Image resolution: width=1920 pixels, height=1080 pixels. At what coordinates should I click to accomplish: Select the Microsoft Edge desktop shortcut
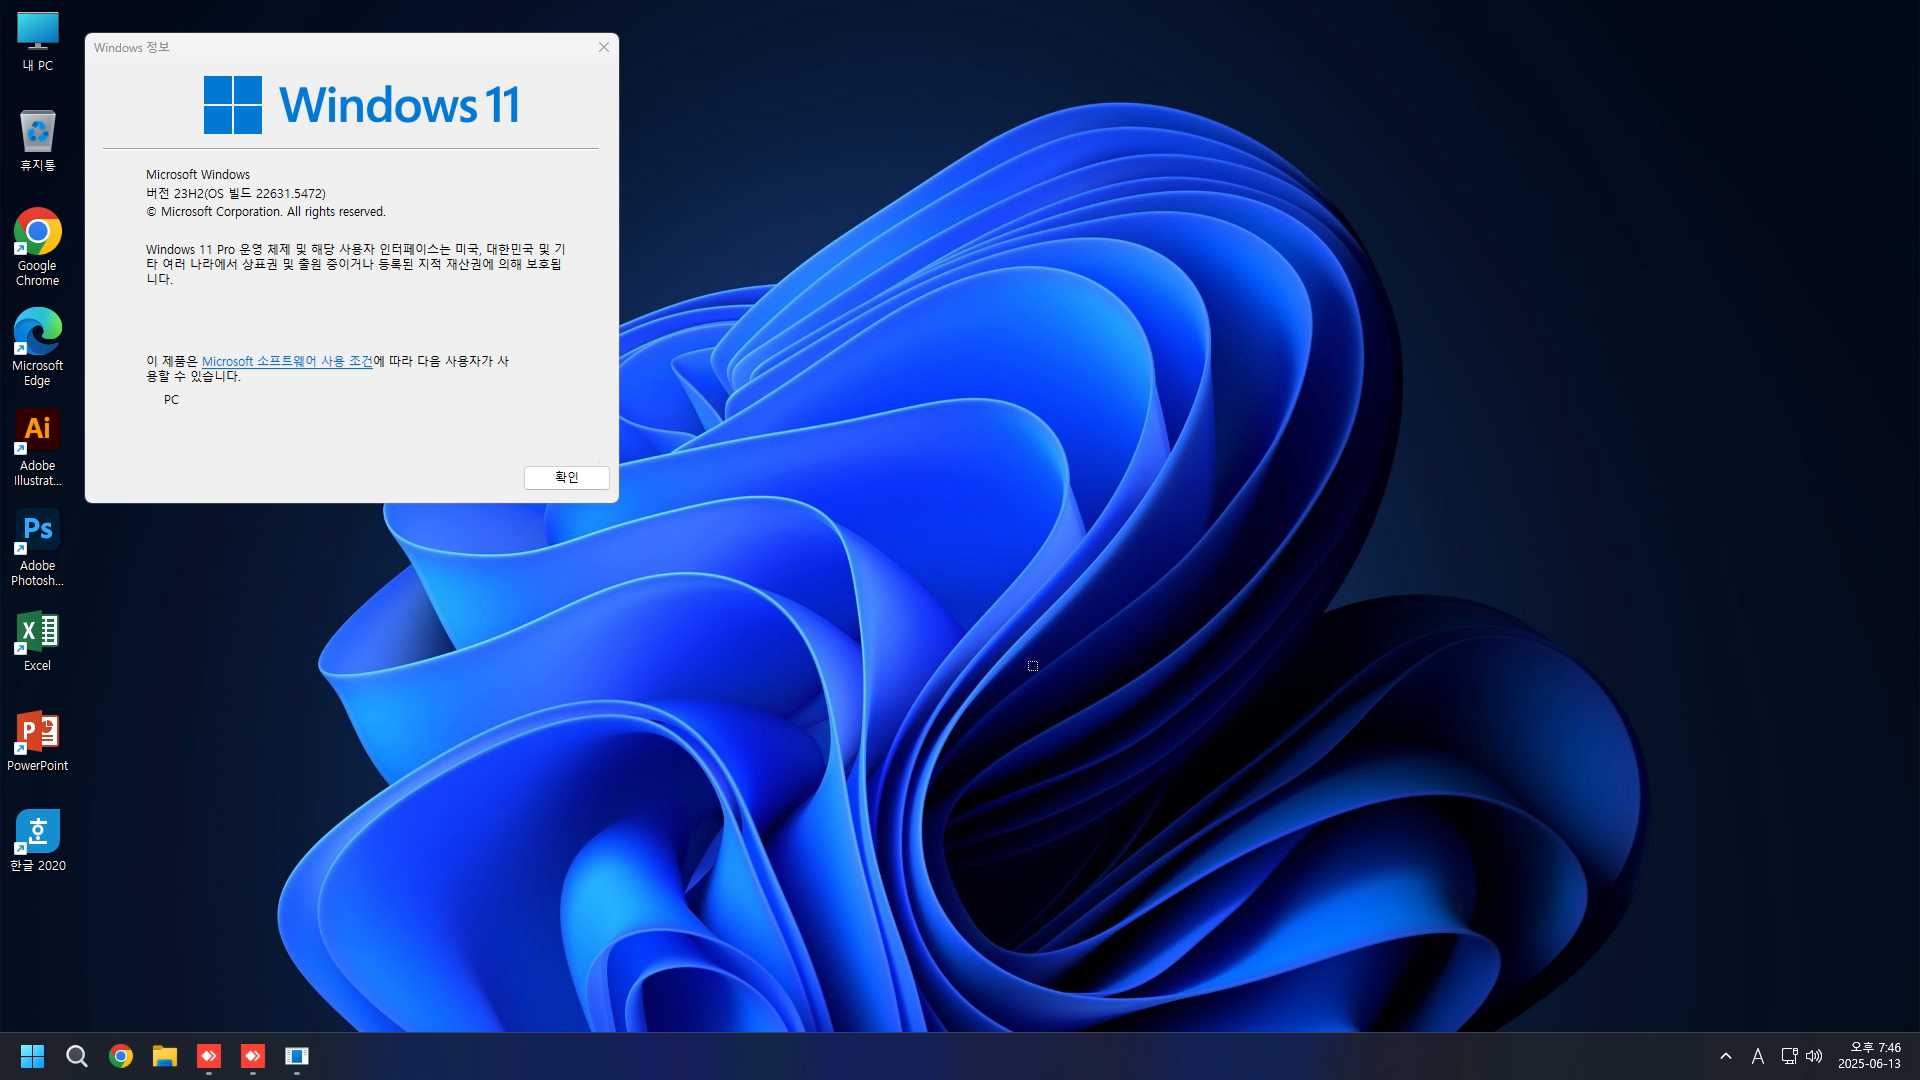click(x=37, y=345)
